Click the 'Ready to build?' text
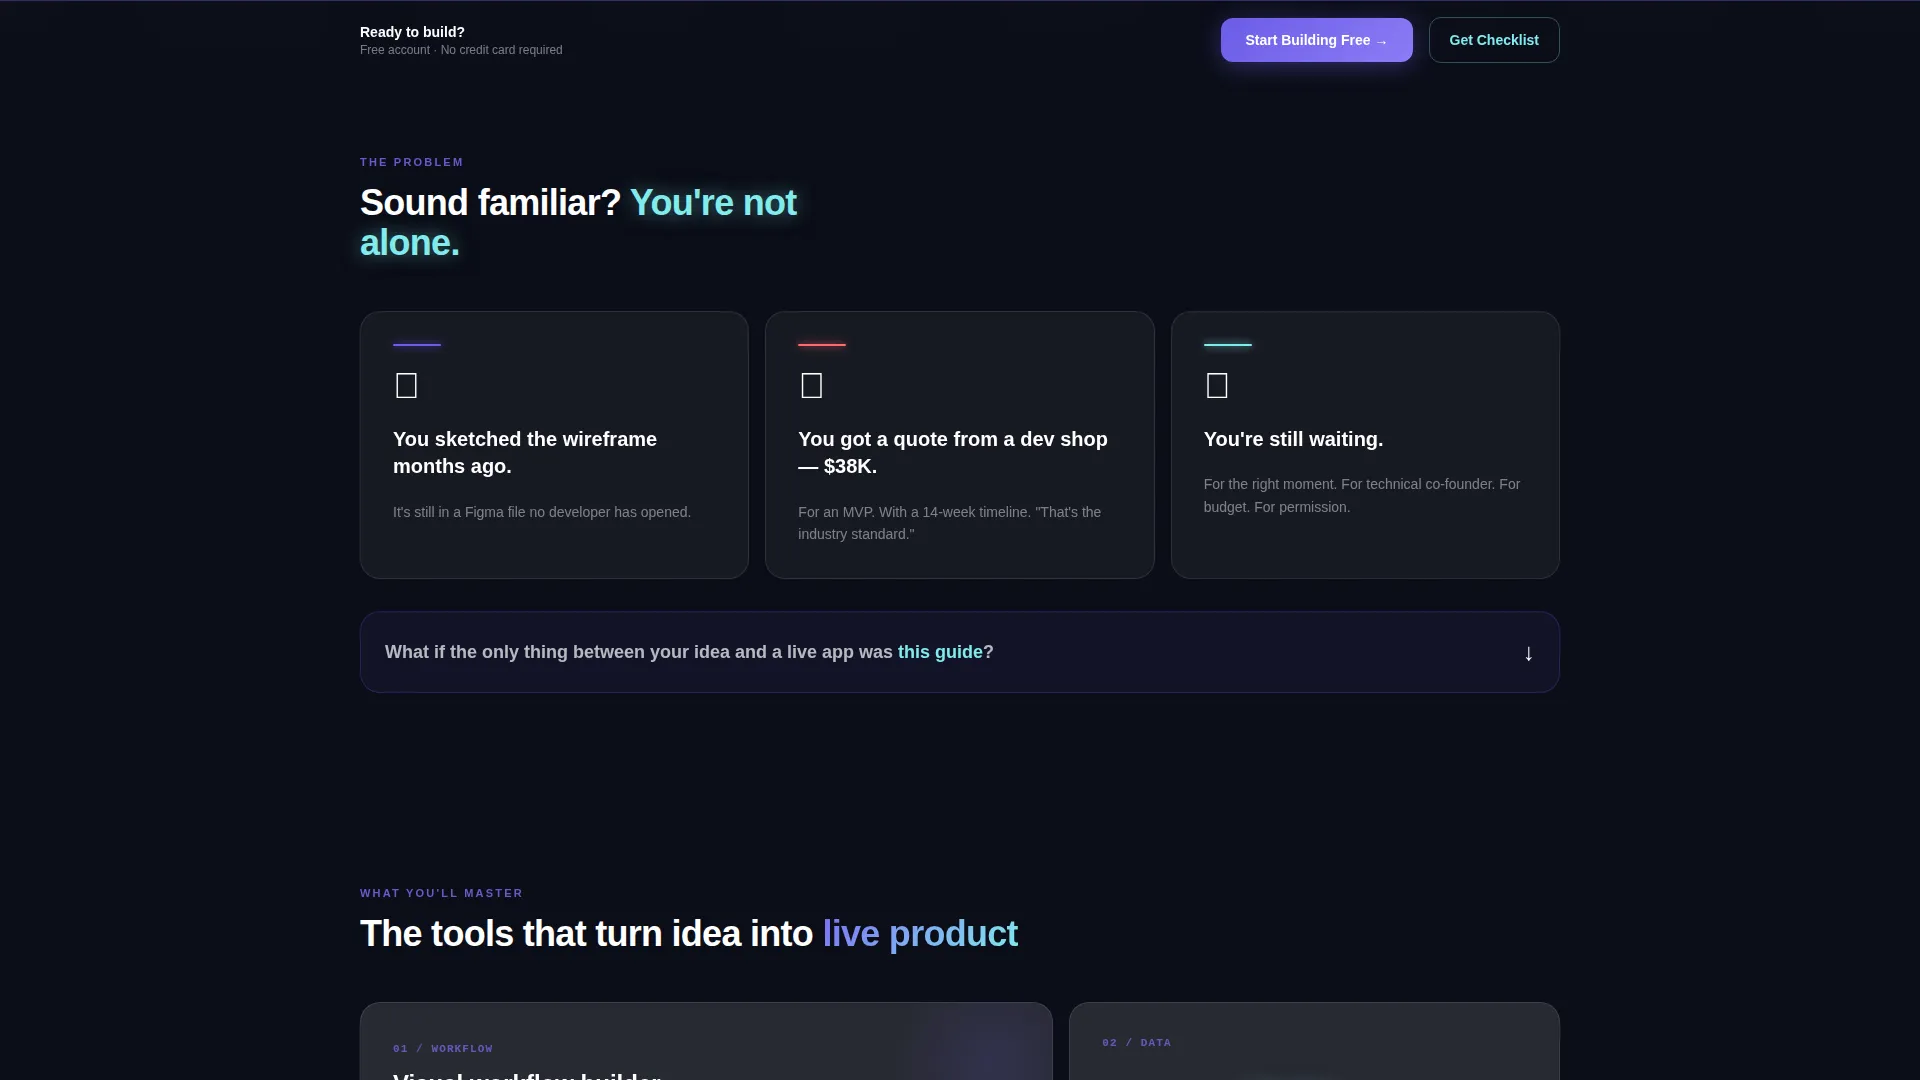The height and width of the screenshot is (1080, 1920). click(412, 32)
